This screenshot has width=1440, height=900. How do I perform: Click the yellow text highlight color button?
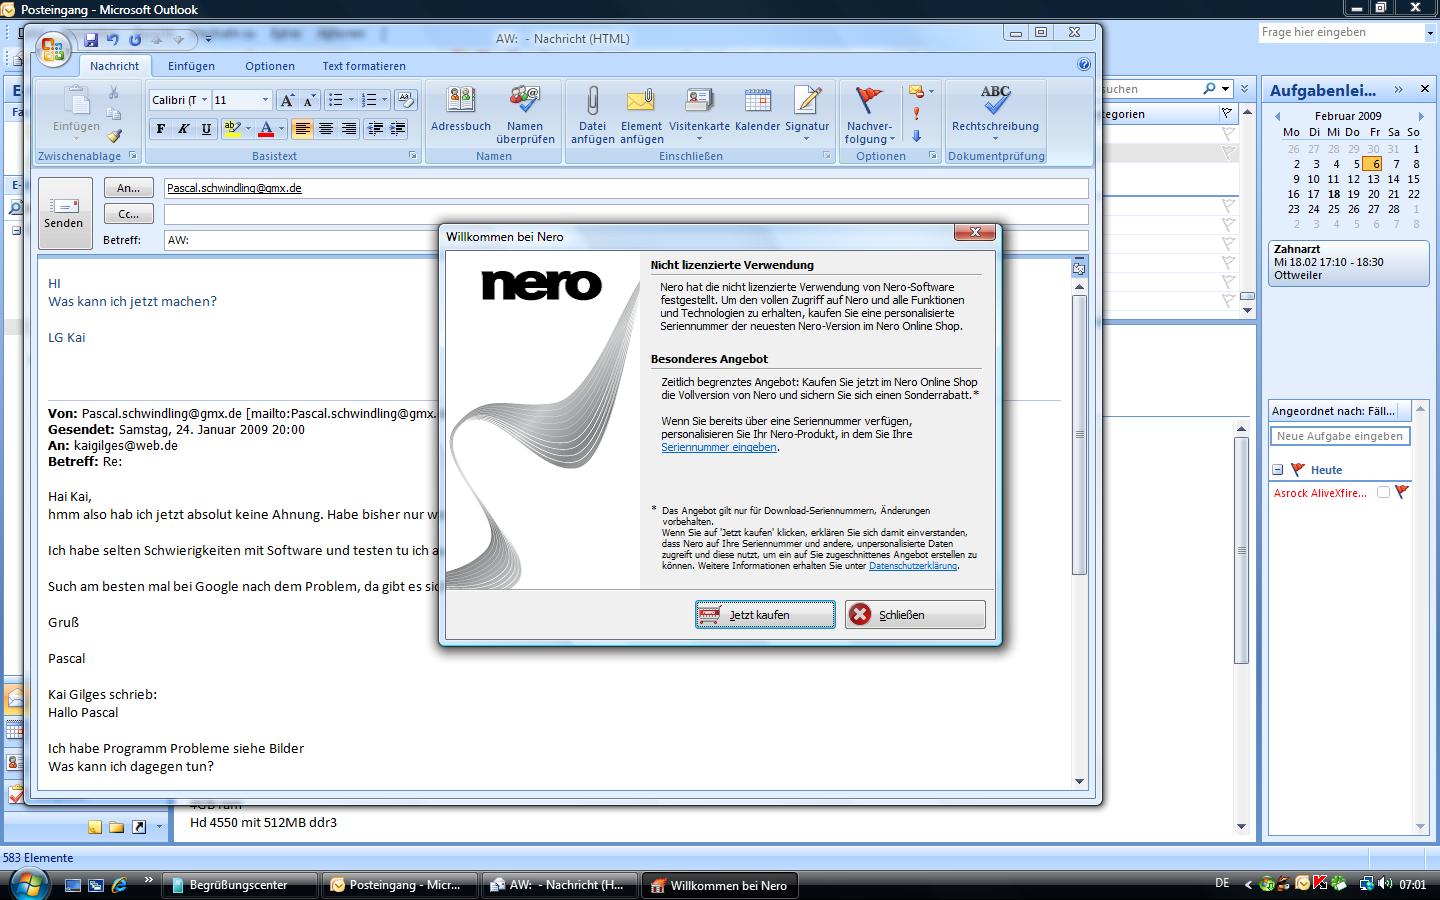point(232,129)
